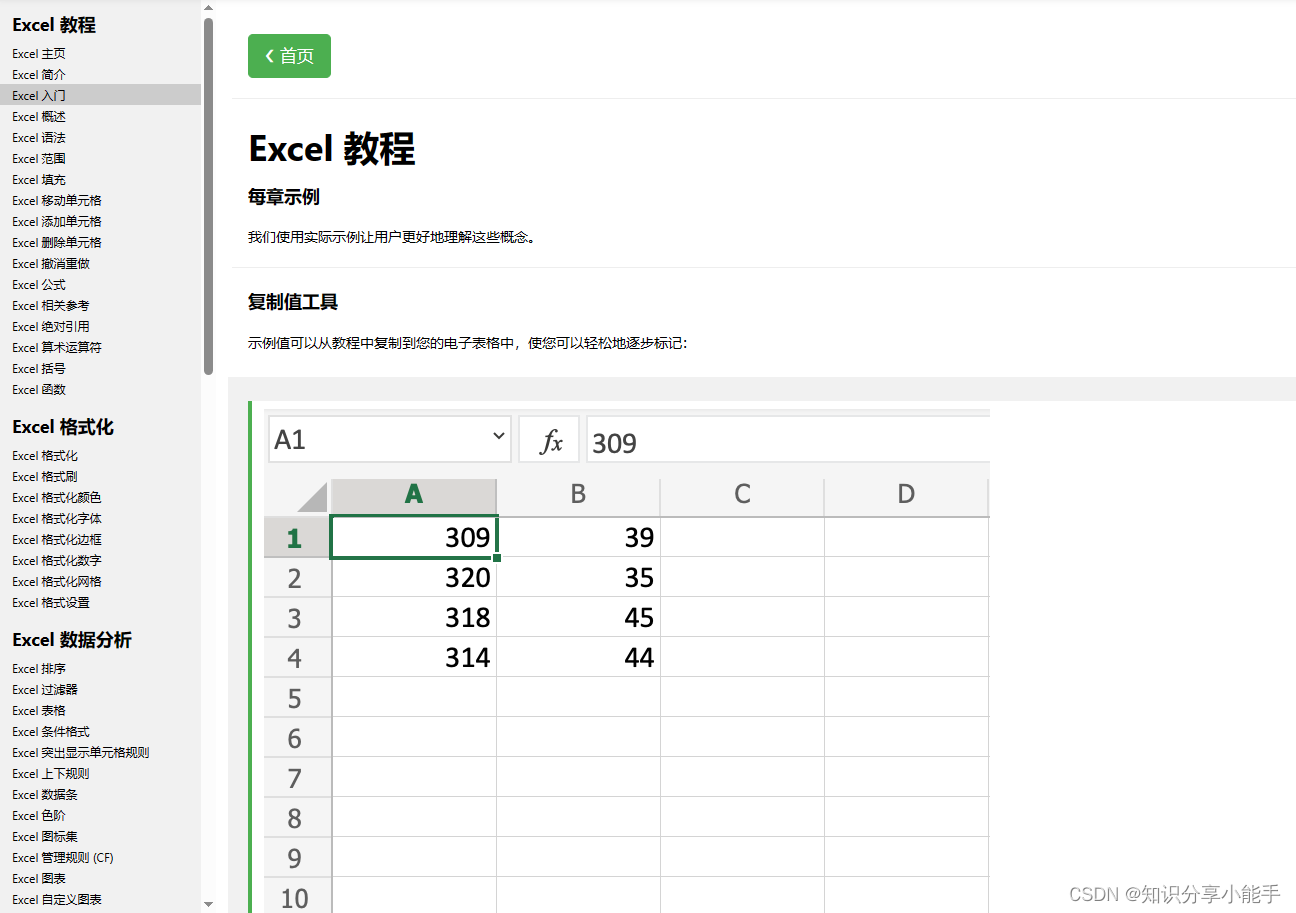Go to Excel 概述 page

(x=39, y=117)
